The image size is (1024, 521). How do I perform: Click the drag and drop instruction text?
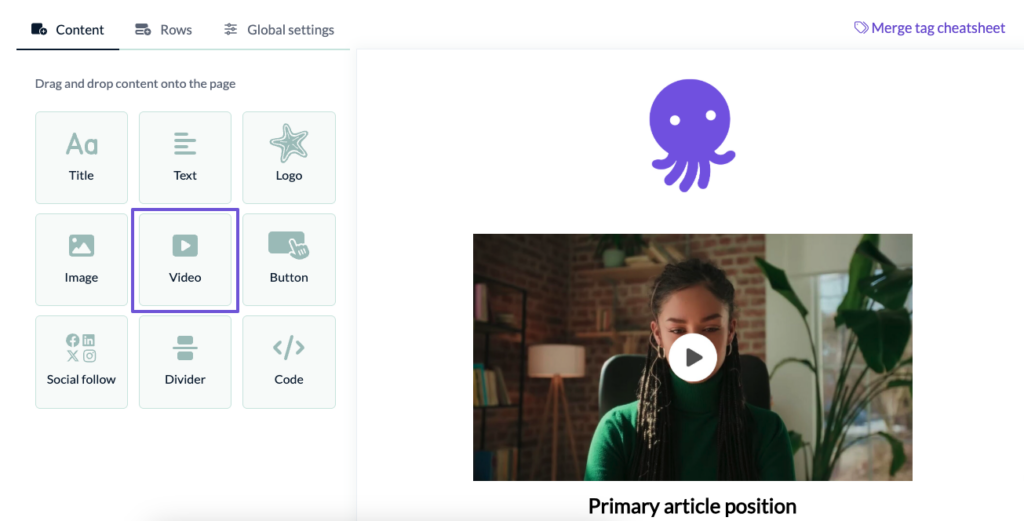tap(135, 84)
